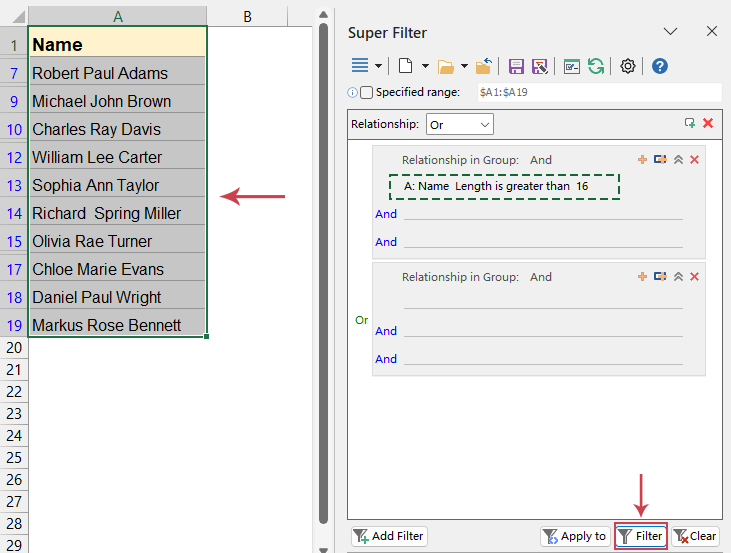Click the Add Filter button
This screenshot has width=731, height=553.
pyautogui.click(x=389, y=536)
